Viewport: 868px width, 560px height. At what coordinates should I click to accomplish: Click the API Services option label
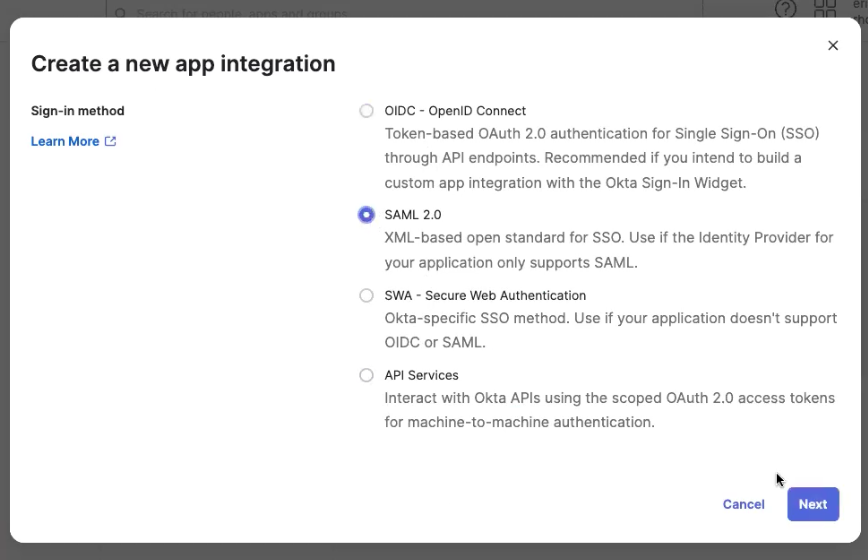tap(421, 375)
